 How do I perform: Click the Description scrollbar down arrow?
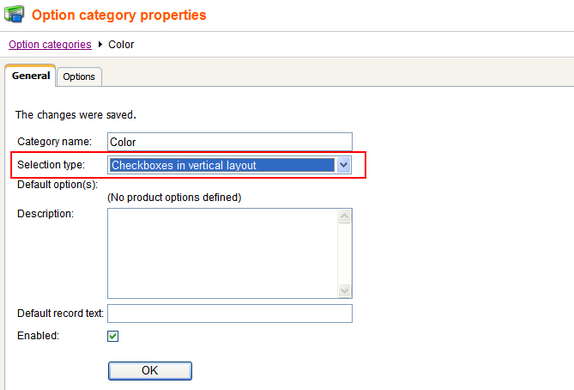pos(344,291)
